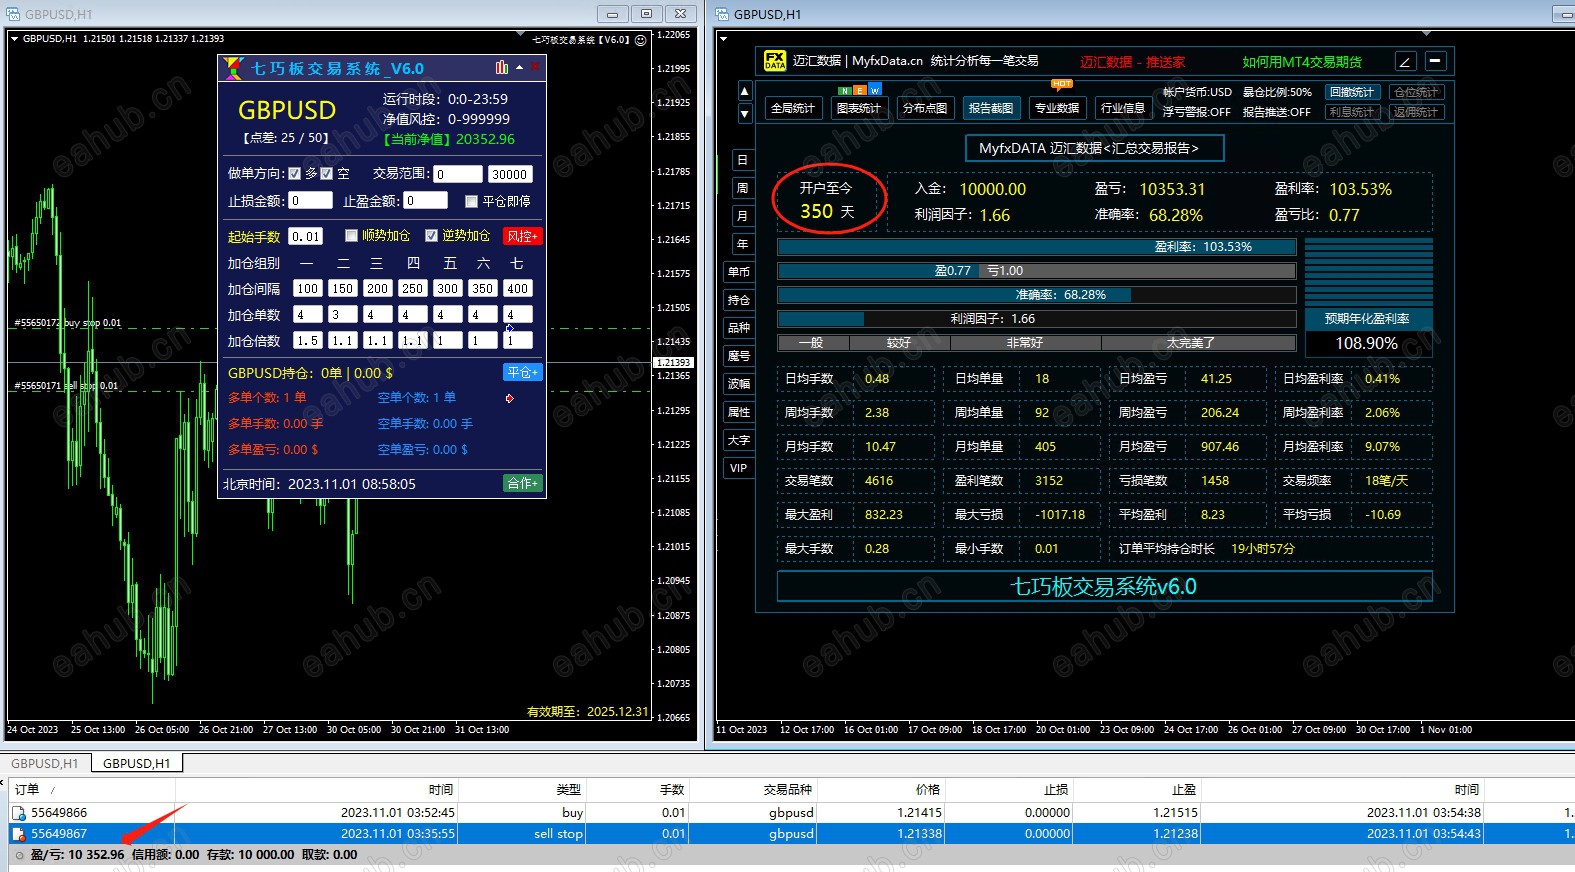
Task: Click the smiley face icon beside 七巧板交易系统【V6.0】
Action: tap(641, 40)
